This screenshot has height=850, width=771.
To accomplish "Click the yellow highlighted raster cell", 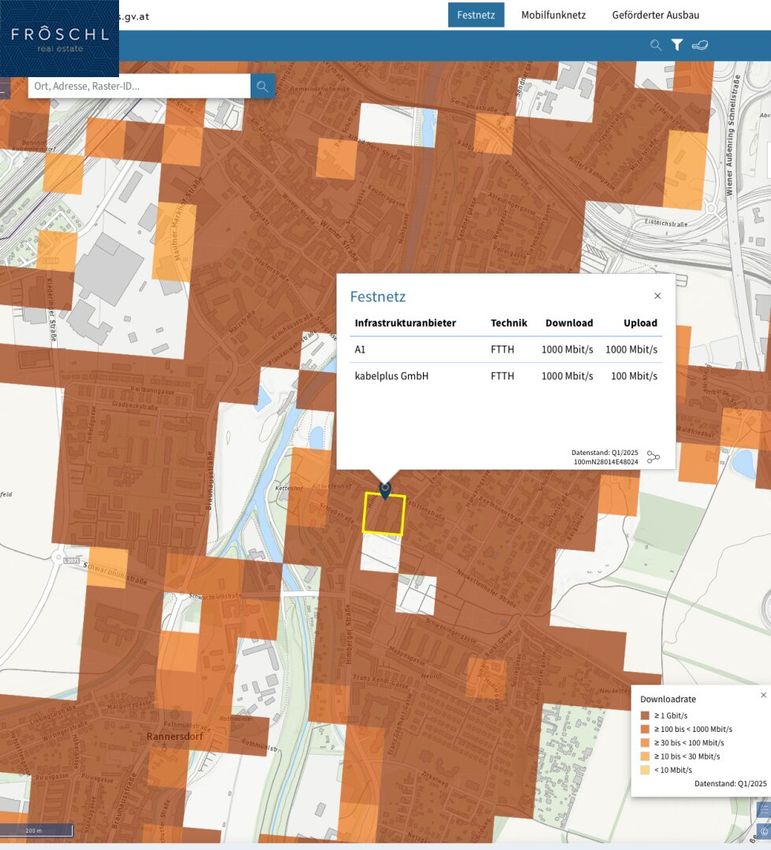I will 383,517.
